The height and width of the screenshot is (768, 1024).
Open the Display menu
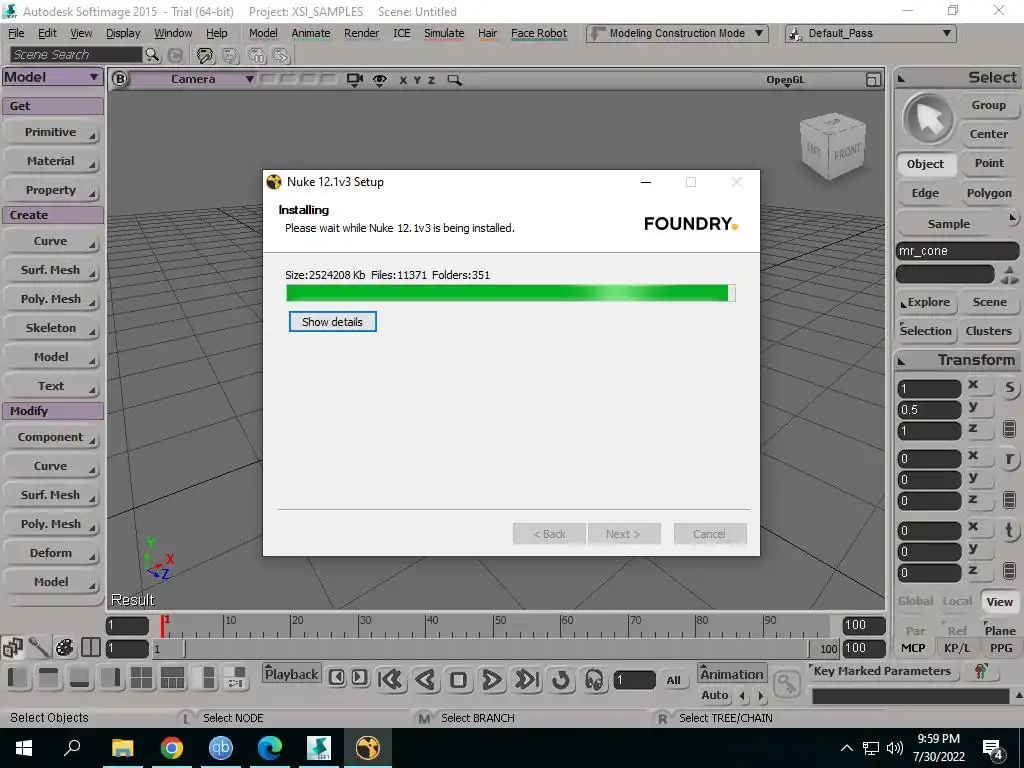[123, 33]
